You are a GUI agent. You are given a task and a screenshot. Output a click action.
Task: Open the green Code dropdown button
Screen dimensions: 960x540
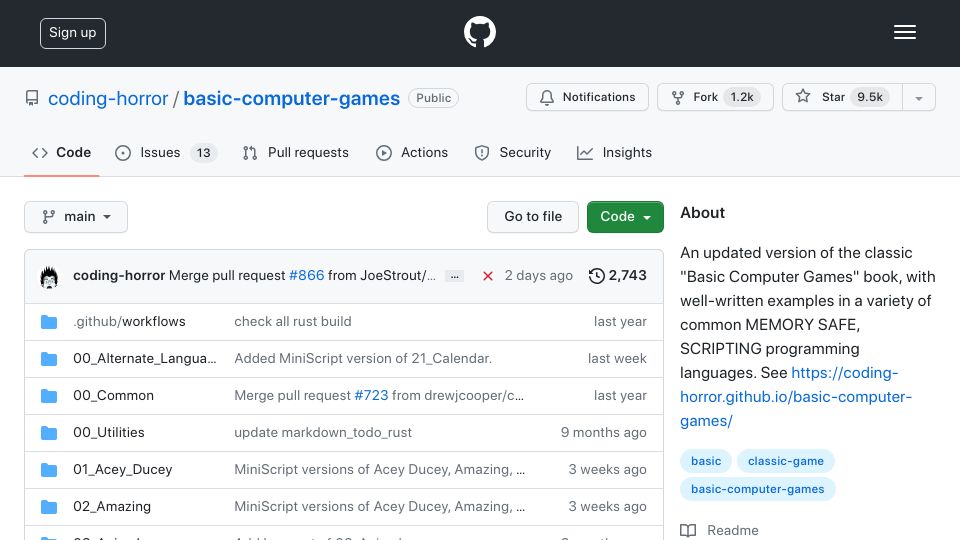pyautogui.click(x=625, y=217)
